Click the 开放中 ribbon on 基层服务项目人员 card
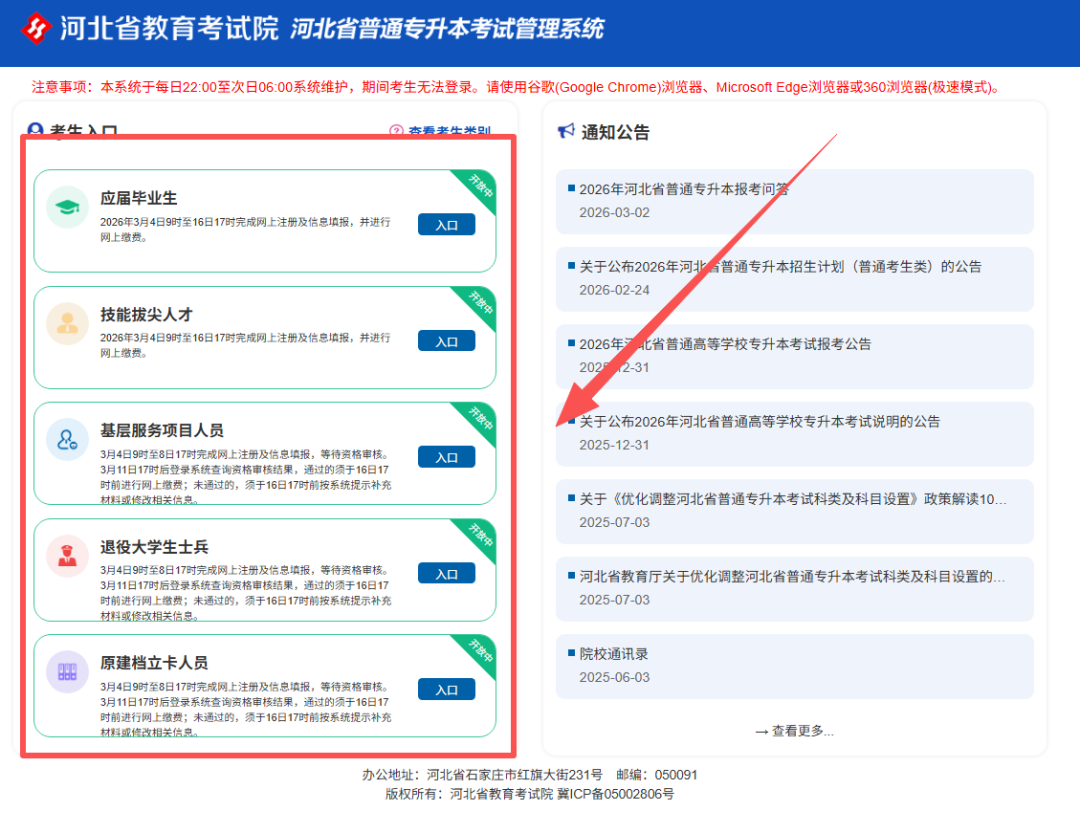 (x=479, y=418)
